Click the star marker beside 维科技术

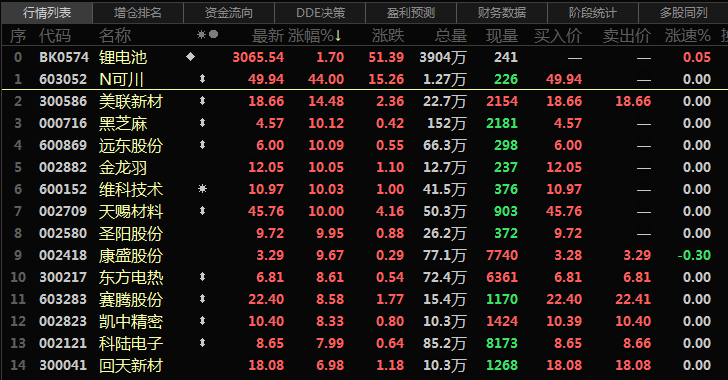point(202,189)
